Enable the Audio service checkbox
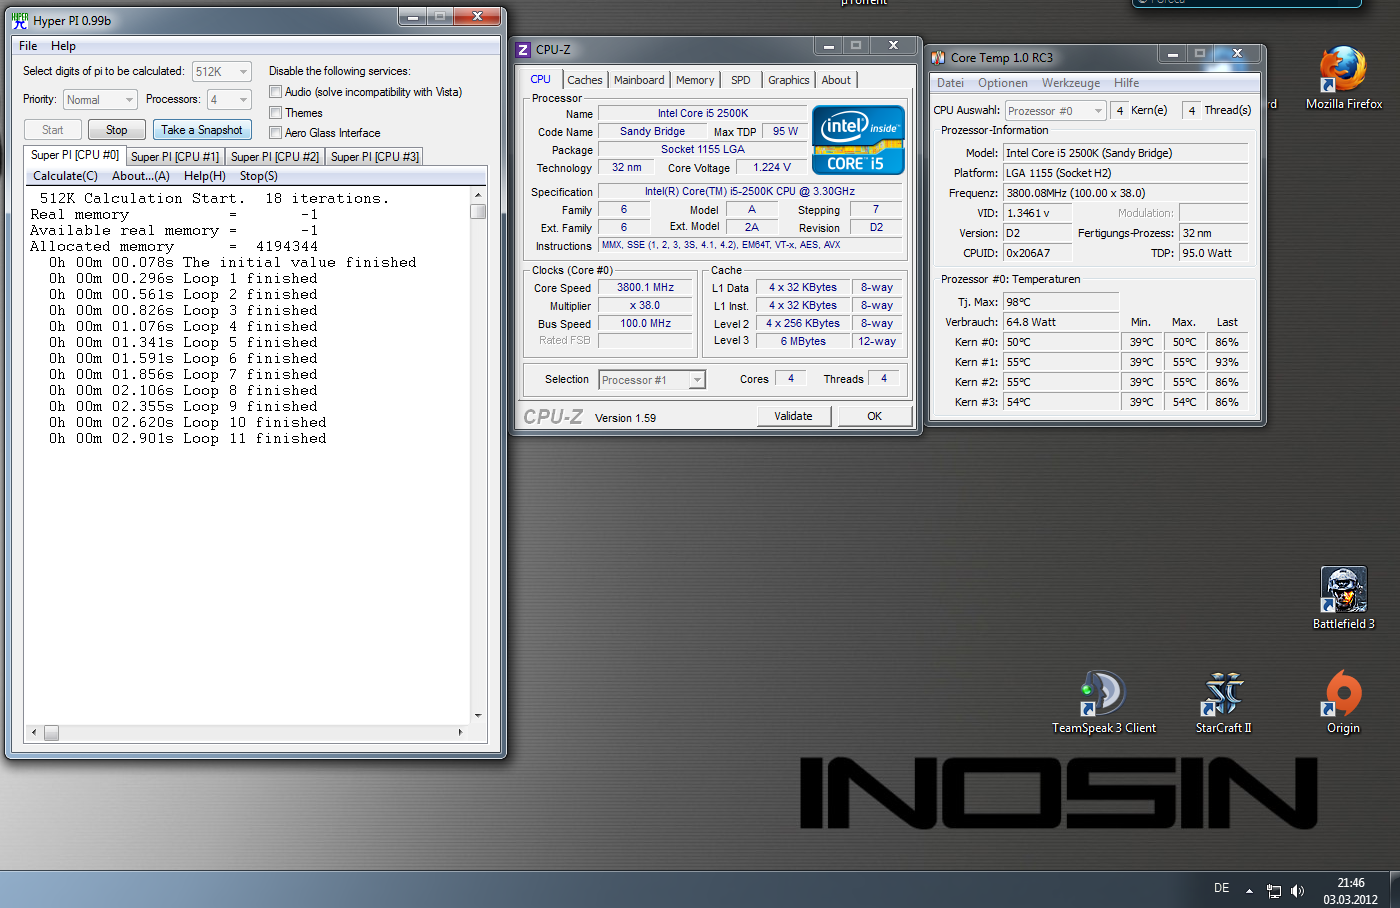This screenshot has height=908, width=1400. coord(275,92)
